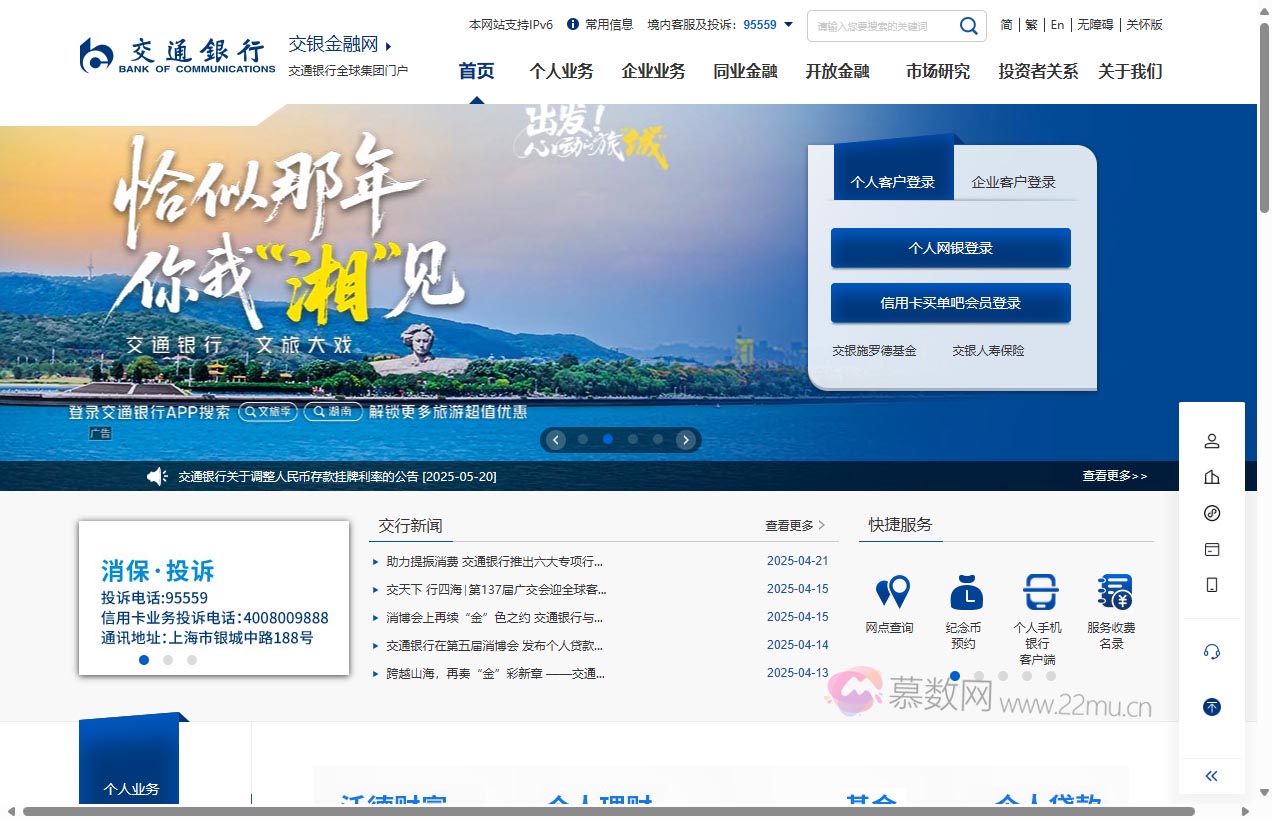1272x819 pixels.
Task: Click the mobile phone sidebar icon
Action: click(1212, 585)
